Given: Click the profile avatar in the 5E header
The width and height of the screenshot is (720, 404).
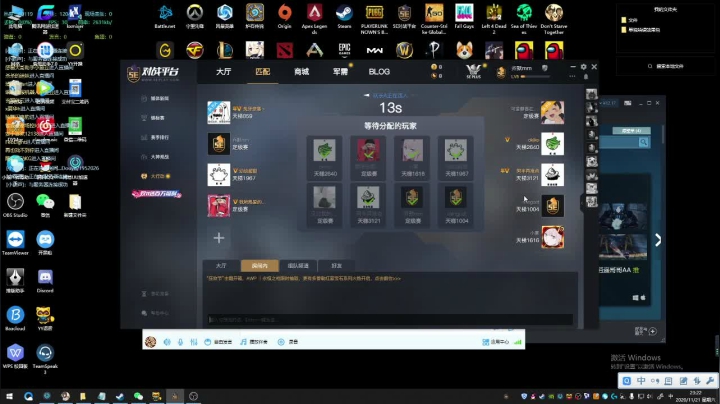Looking at the screenshot, I should [501, 72].
